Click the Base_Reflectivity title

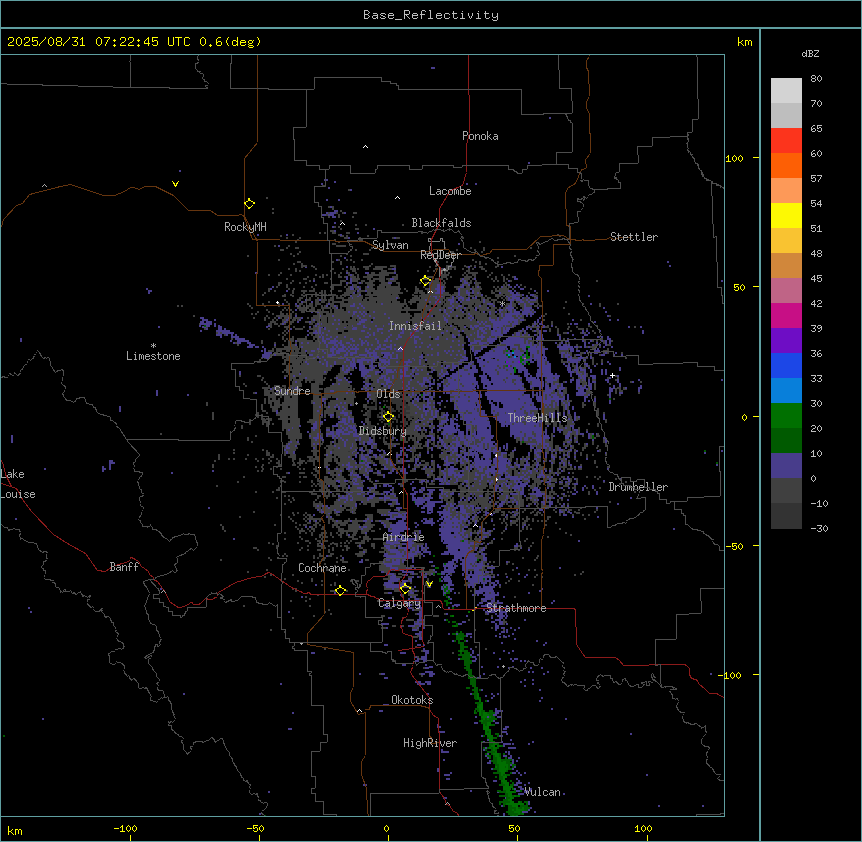(x=431, y=15)
